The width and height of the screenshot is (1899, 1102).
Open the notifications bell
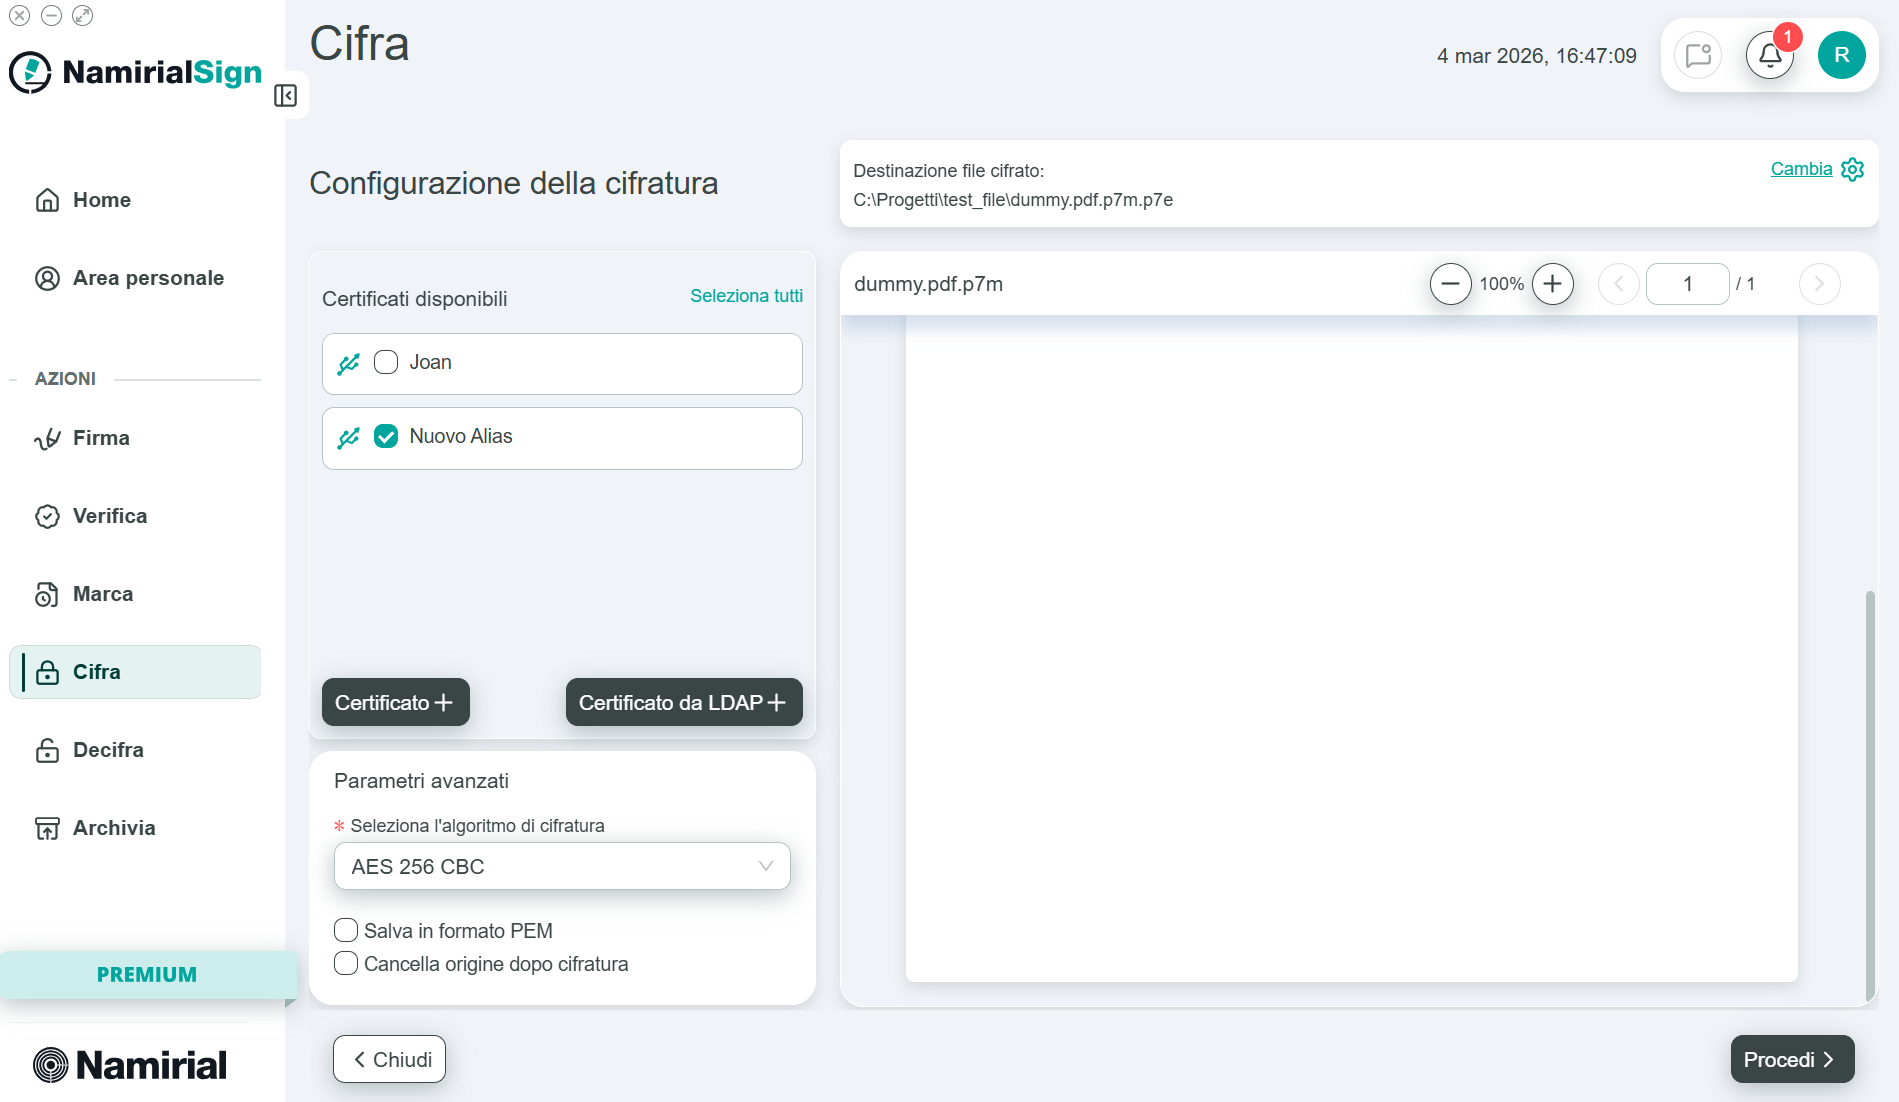click(1770, 55)
